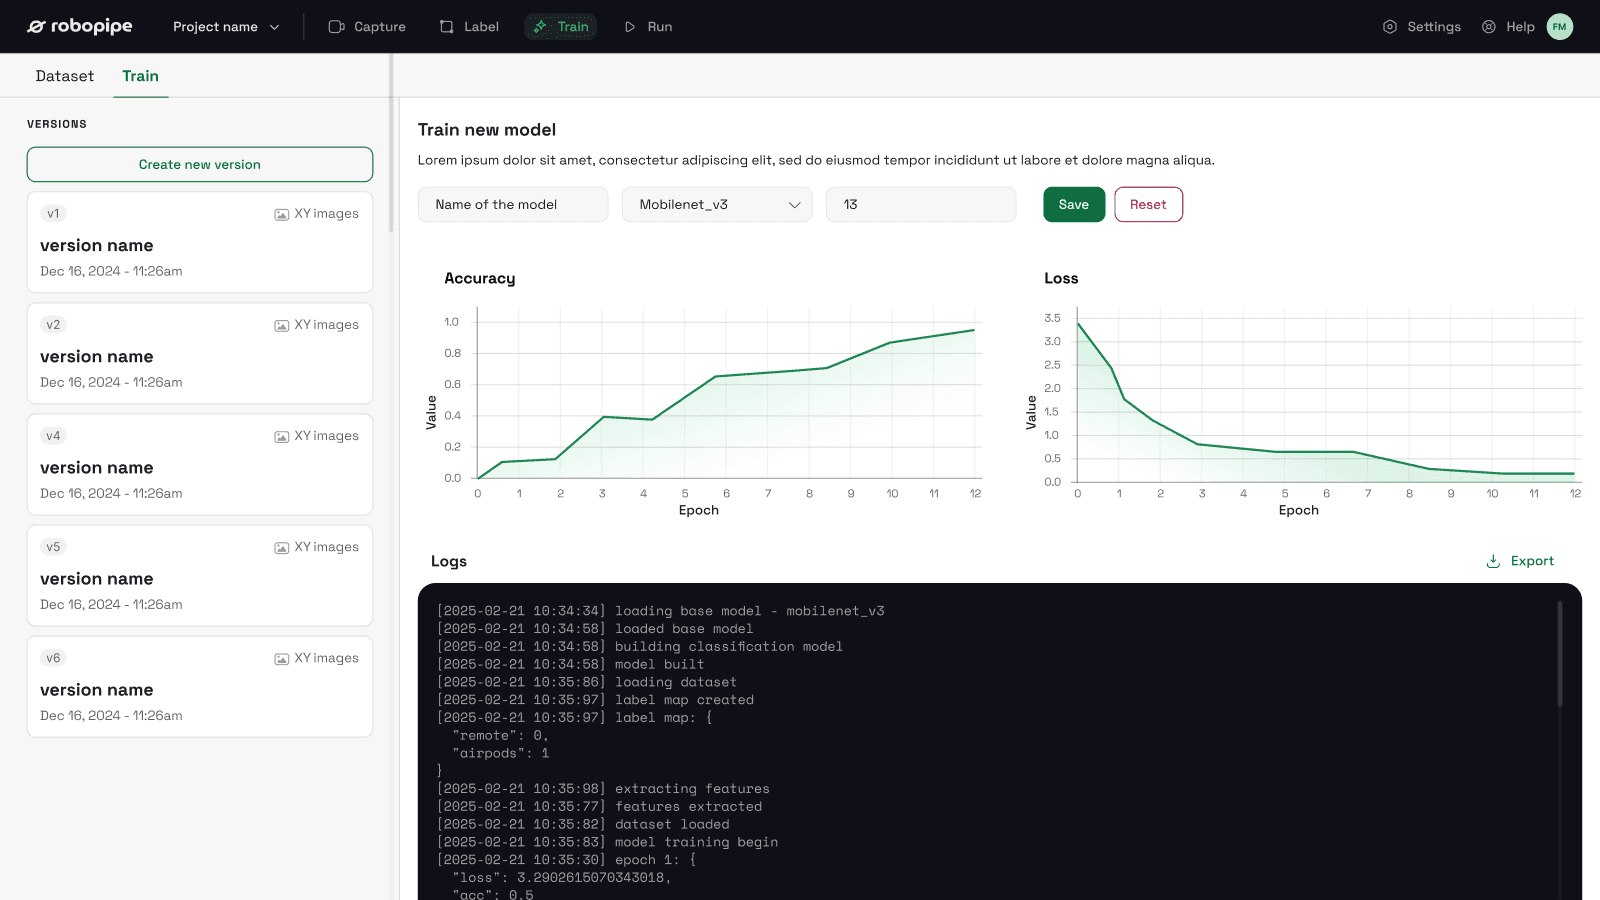Open the Project name dropdown
The height and width of the screenshot is (900, 1600).
click(x=226, y=27)
